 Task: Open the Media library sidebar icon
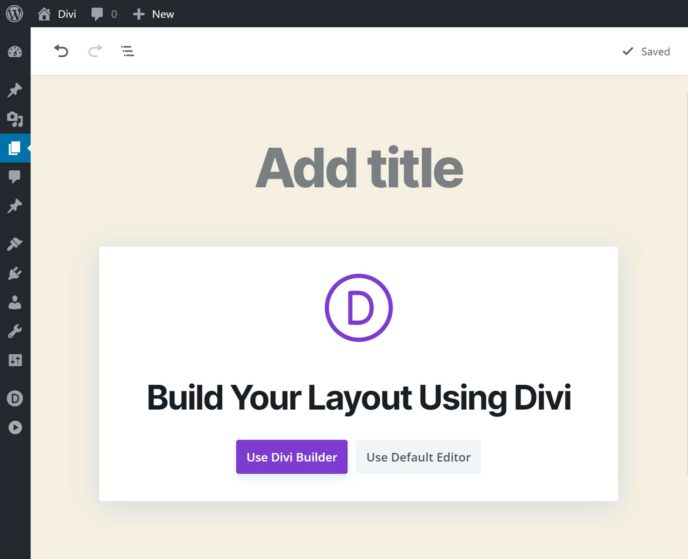click(15, 119)
